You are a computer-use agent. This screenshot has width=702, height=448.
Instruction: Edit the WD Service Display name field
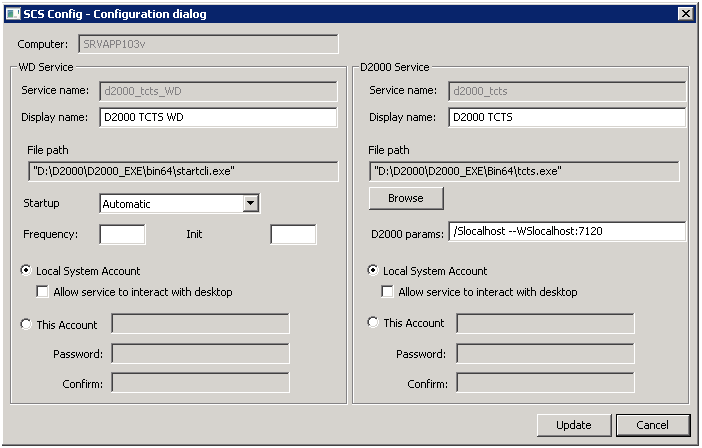tap(218, 118)
